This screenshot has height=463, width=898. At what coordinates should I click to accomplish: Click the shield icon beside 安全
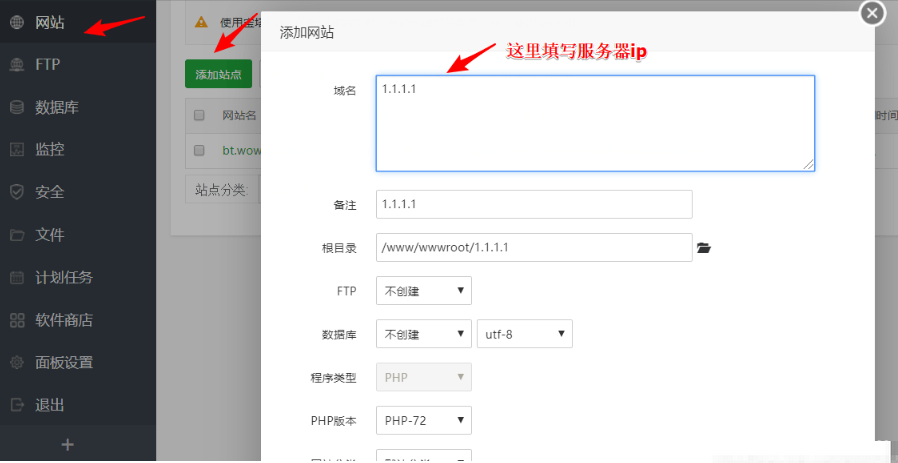click(17, 192)
